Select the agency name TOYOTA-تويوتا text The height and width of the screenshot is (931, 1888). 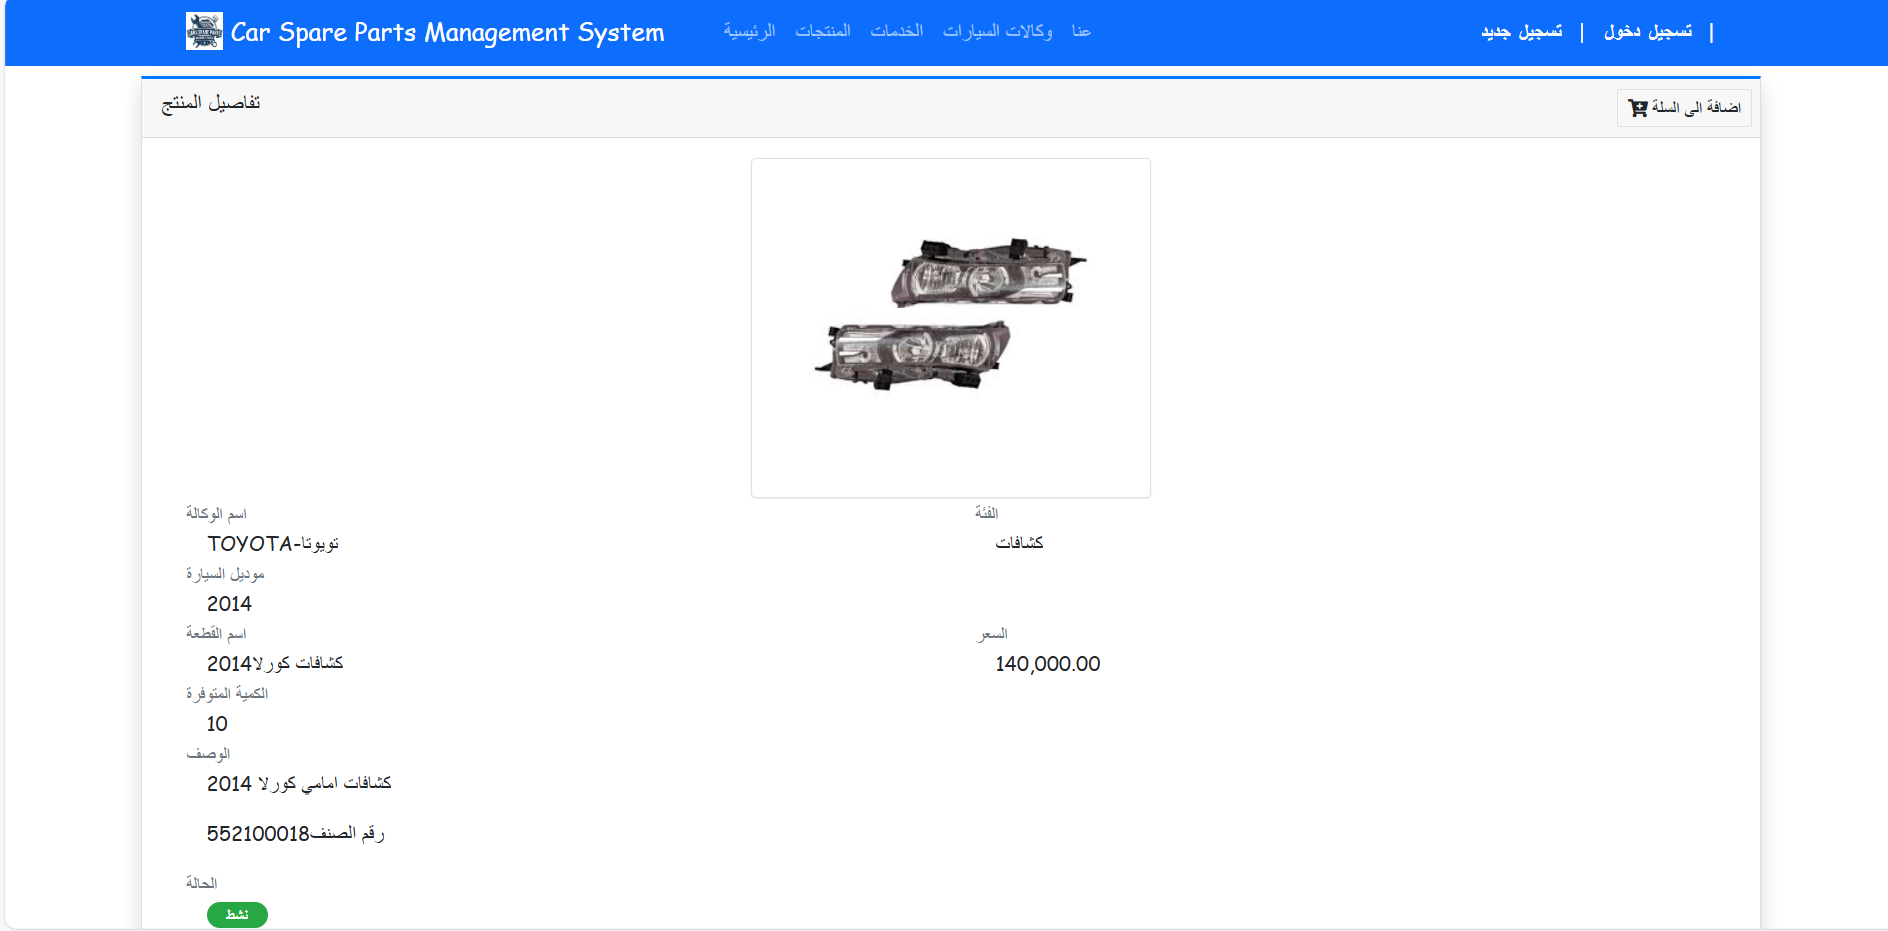(273, 544)
